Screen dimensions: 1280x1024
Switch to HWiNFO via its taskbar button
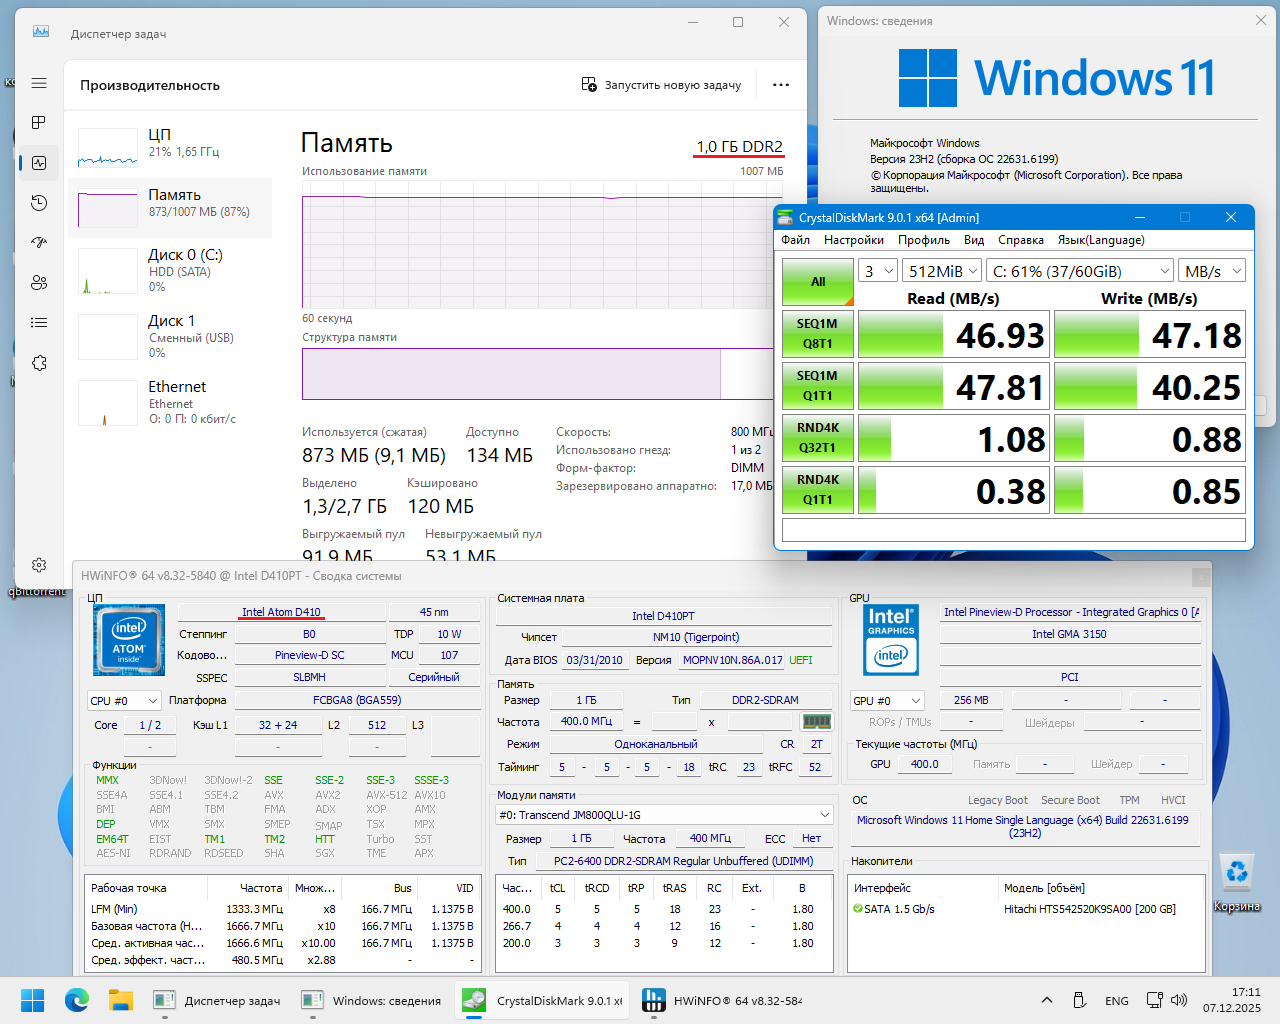pos(724,1000)
